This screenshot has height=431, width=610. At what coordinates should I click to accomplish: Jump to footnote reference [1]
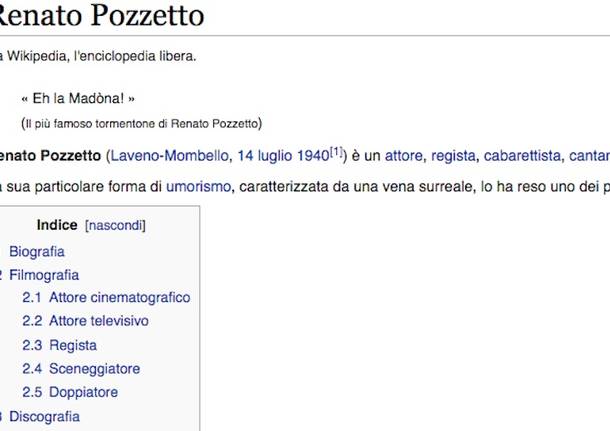pyautogui.click(x=337, y=151)
